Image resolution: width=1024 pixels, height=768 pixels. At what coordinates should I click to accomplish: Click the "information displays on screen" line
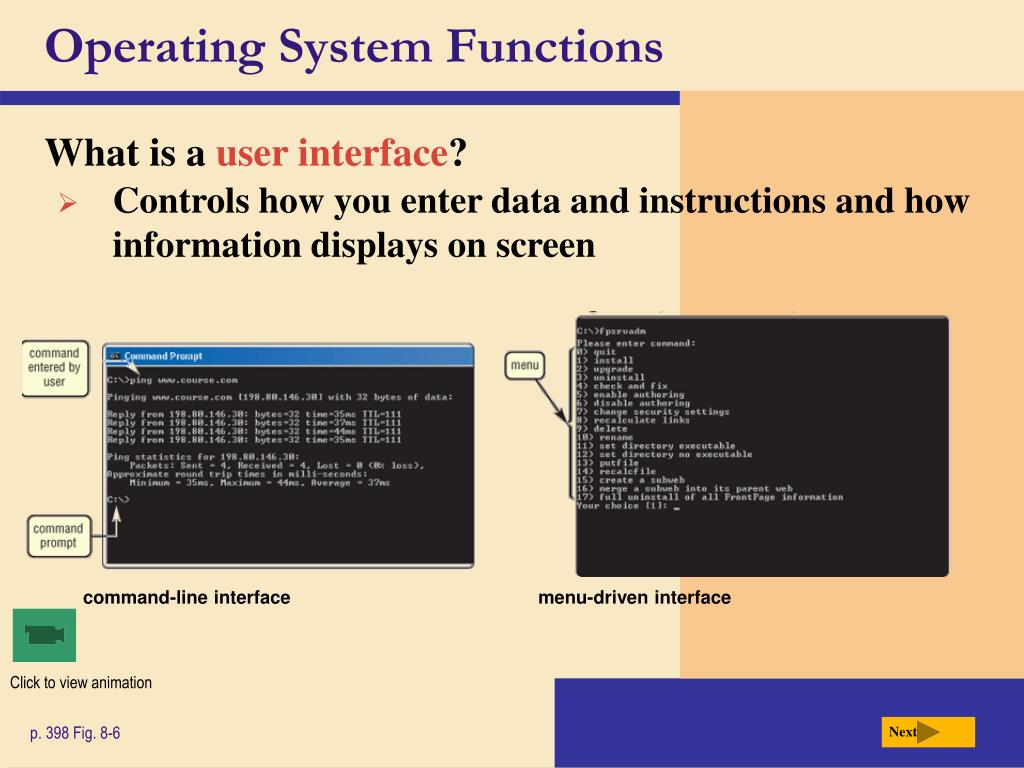coord(354,246)
